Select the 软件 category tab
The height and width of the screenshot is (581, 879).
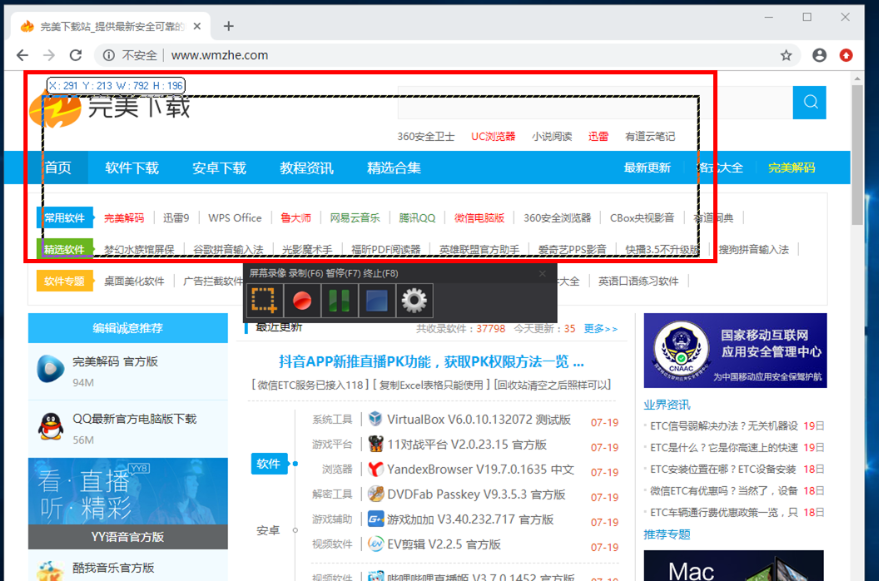[267, 464]
